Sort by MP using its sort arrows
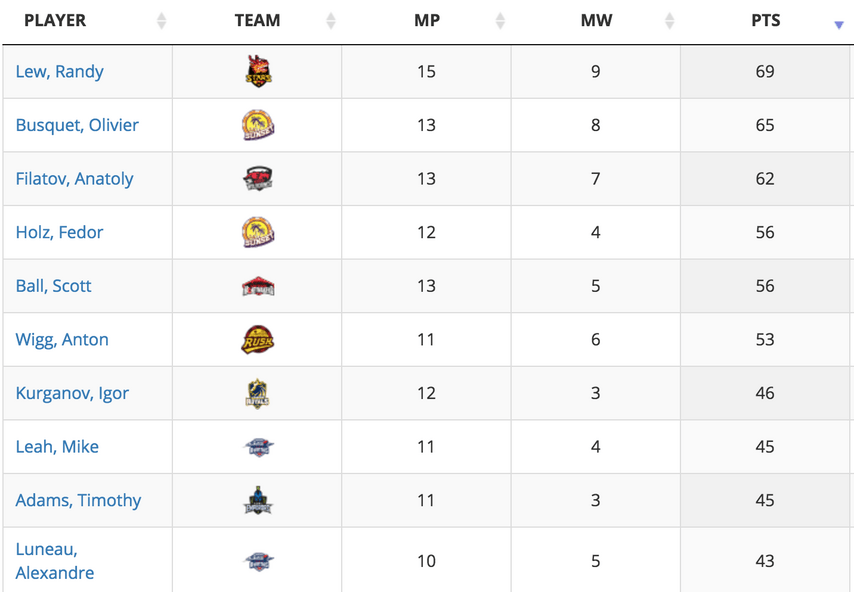The image size is (854, 592). point(500,21)
